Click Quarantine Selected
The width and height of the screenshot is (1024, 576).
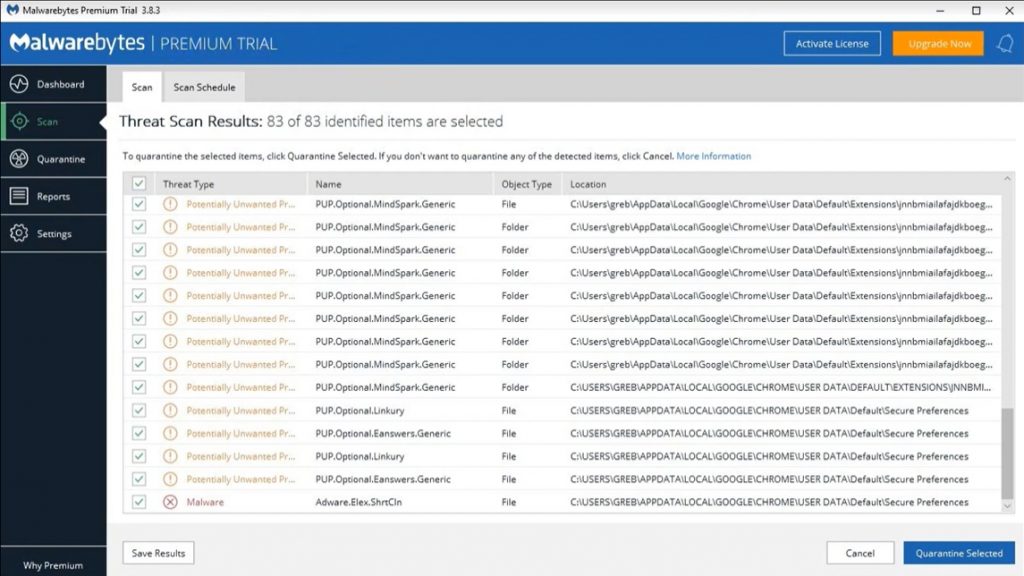click(x=958, y=552)
